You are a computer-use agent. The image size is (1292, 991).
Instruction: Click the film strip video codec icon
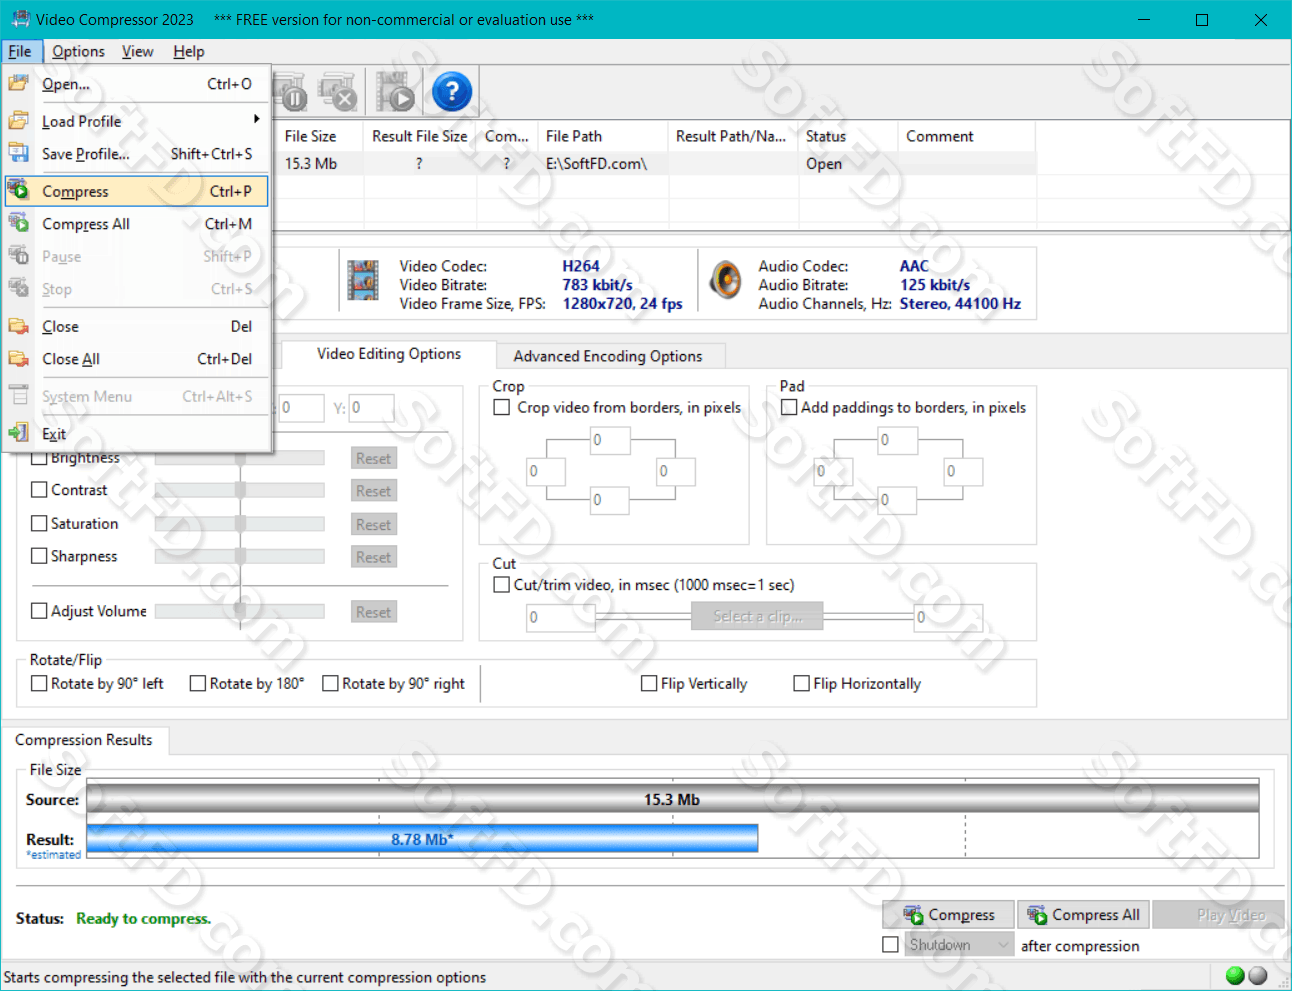[x=363, y=281]
